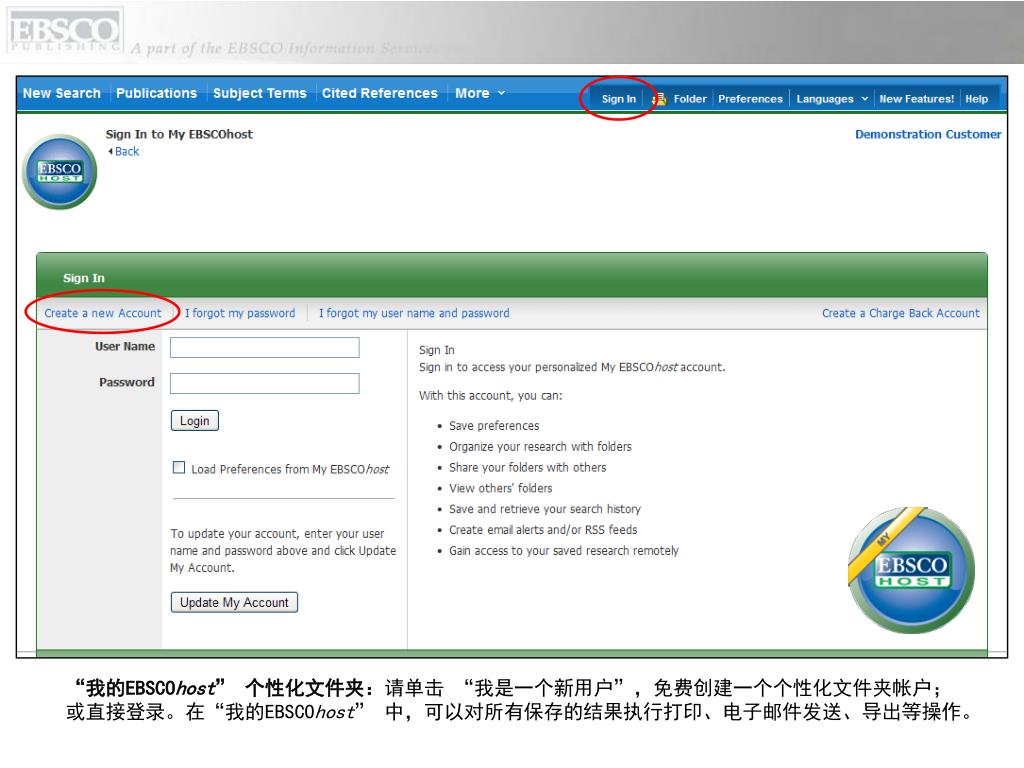Click the Demonstration Customer link
The image size is (1024, 768).
[x=928, y=135]
